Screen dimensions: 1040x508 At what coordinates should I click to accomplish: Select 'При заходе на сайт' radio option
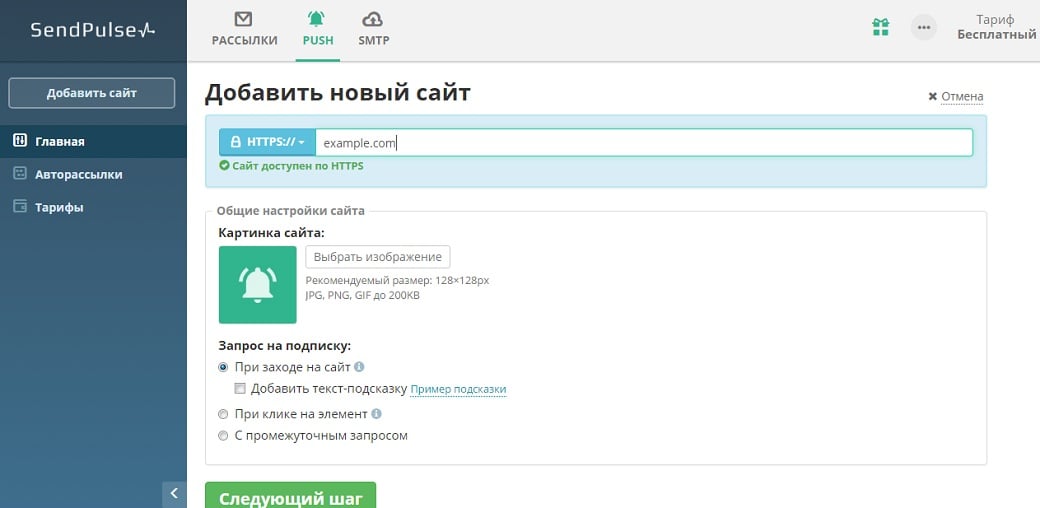pos(223,367)
